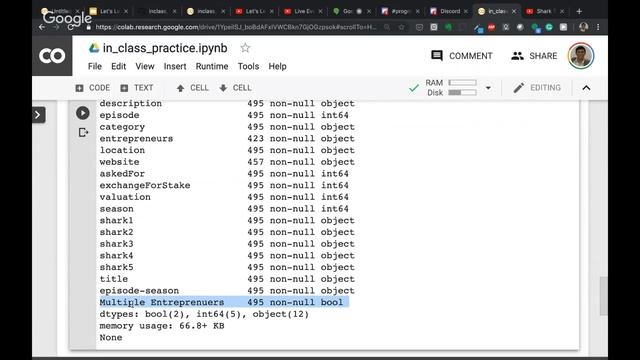The height and width of the screenshot is (360, 640).
Task: Click the 'None' output line
Action: (111, 338)
